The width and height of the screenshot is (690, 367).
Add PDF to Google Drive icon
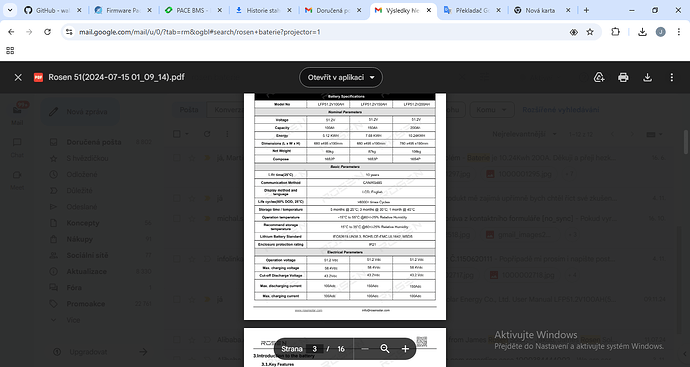[x=599, y=77]
